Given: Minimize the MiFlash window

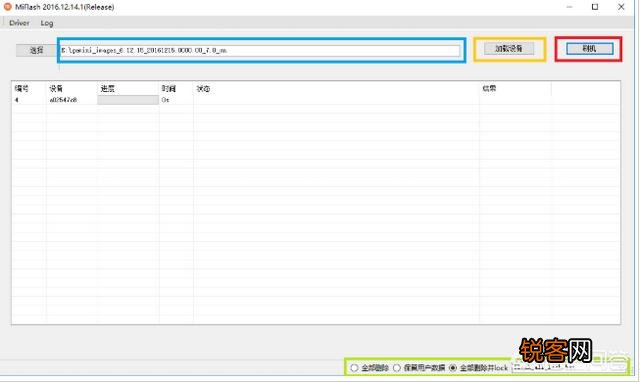Looking at the screenshot, I should [569, 7].
